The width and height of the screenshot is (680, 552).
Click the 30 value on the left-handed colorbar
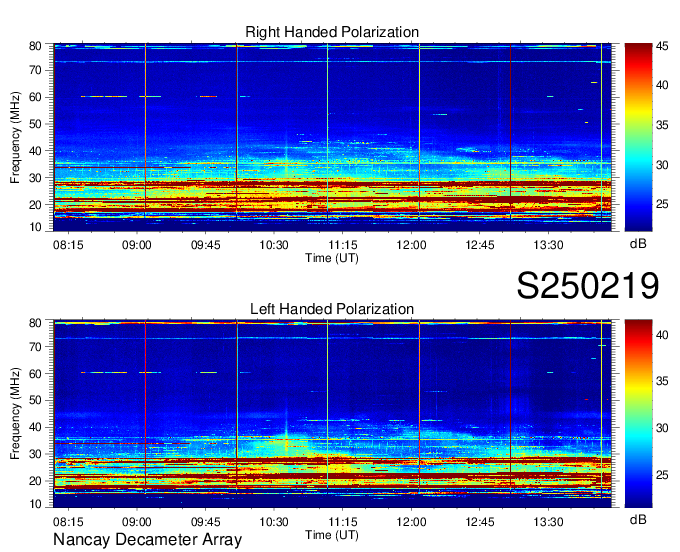pyautogui.click(x=662, y=428)
